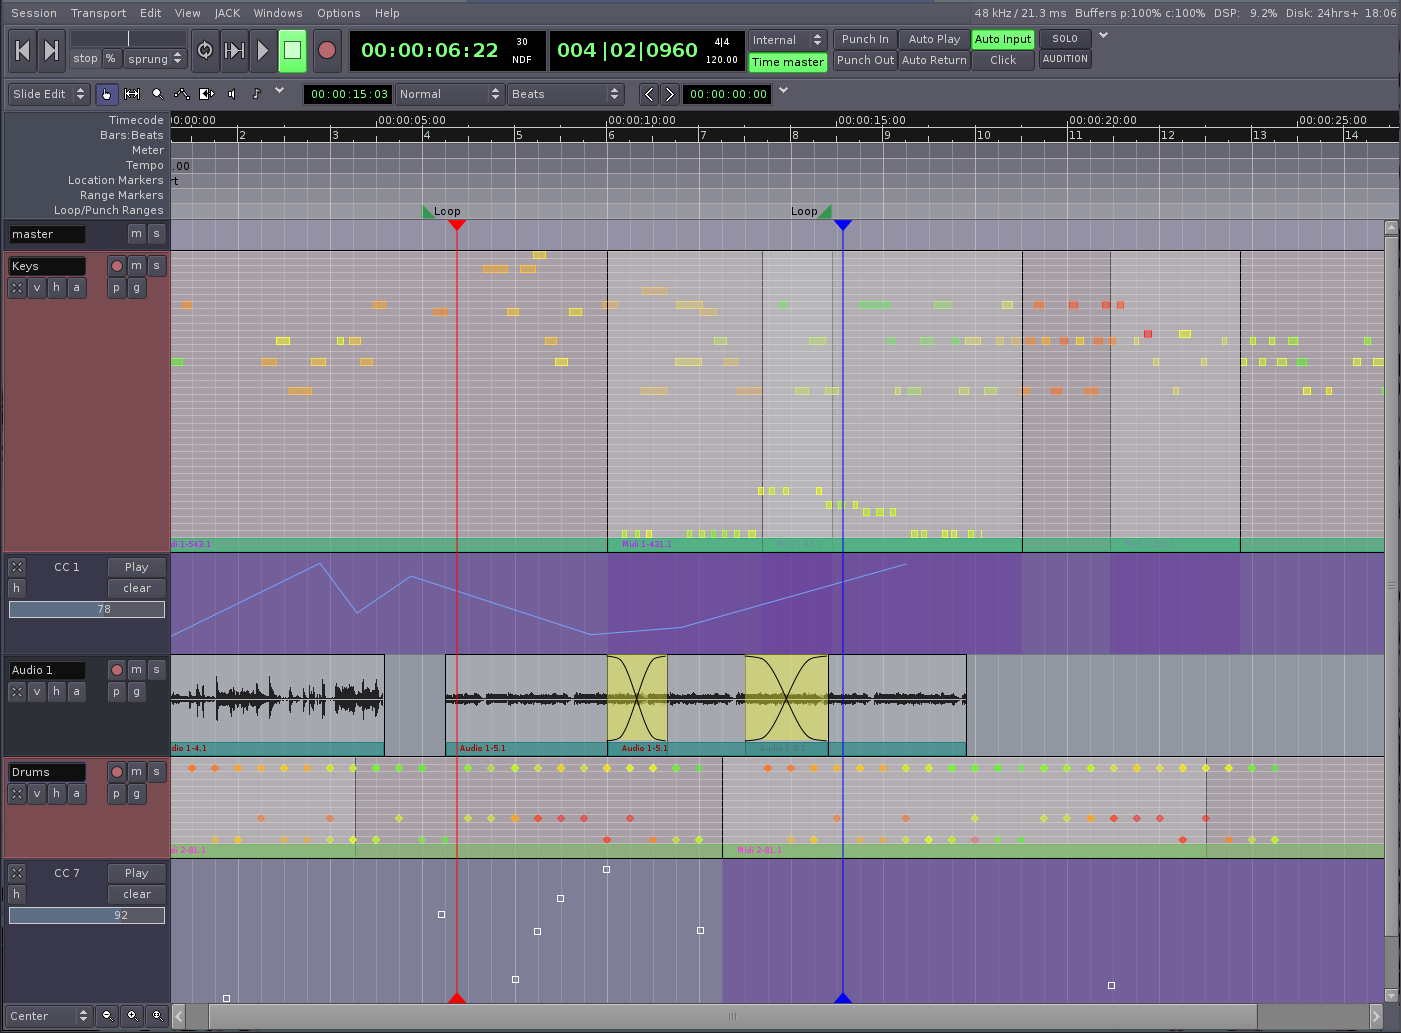Toggle the Click metronome
This screenshot has height=1033, width=1401.
1003,60
